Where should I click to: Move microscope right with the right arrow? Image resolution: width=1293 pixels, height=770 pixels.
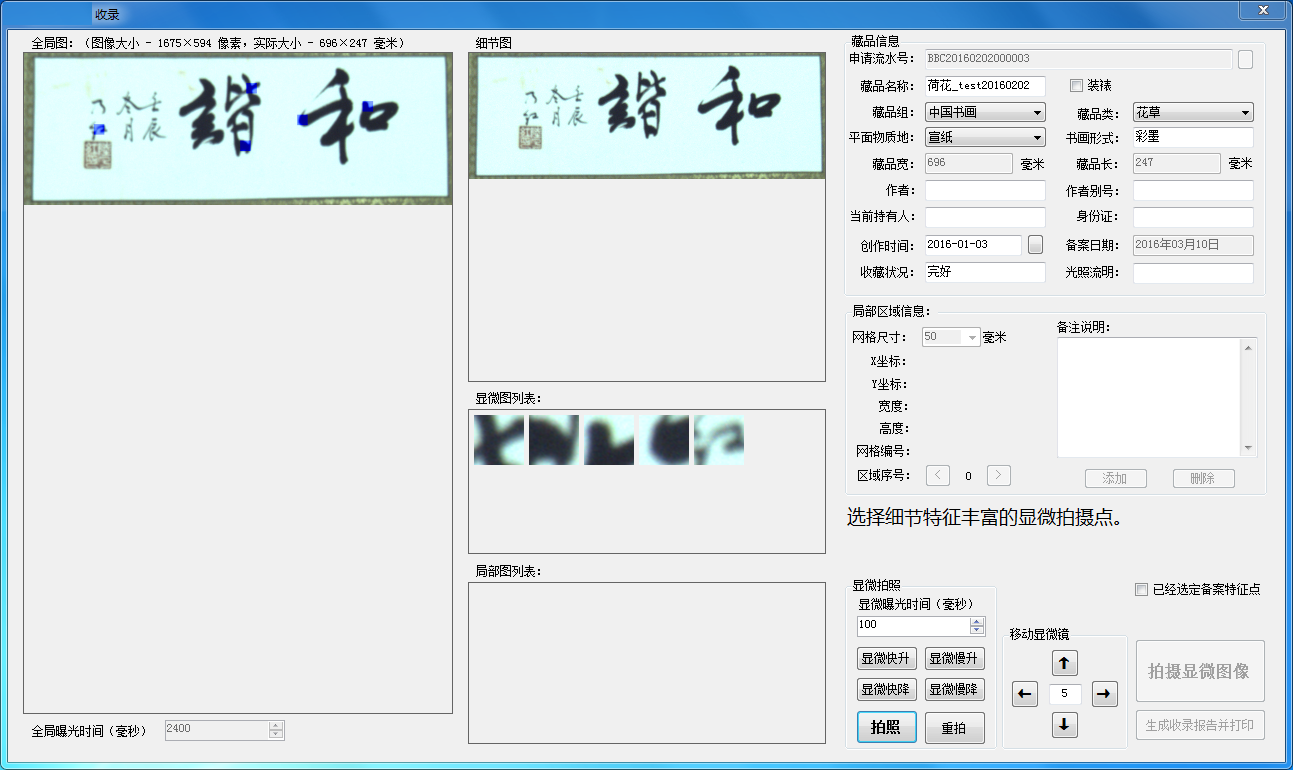tap(1104, 694)
